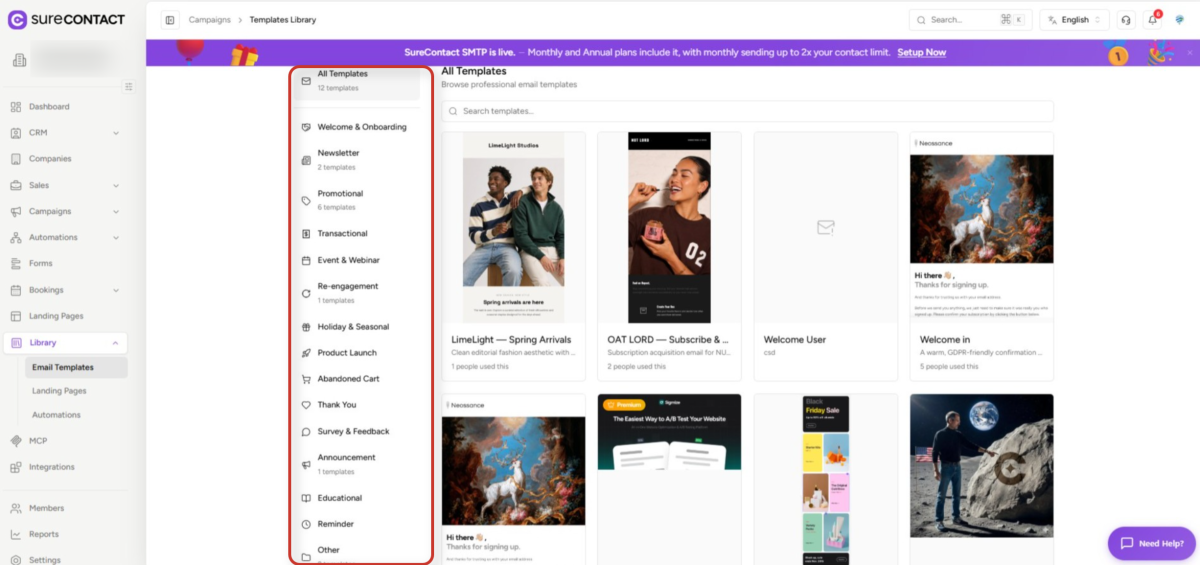
Task: Click the envelope icon beside All Templates
Action: pos(306,81)
